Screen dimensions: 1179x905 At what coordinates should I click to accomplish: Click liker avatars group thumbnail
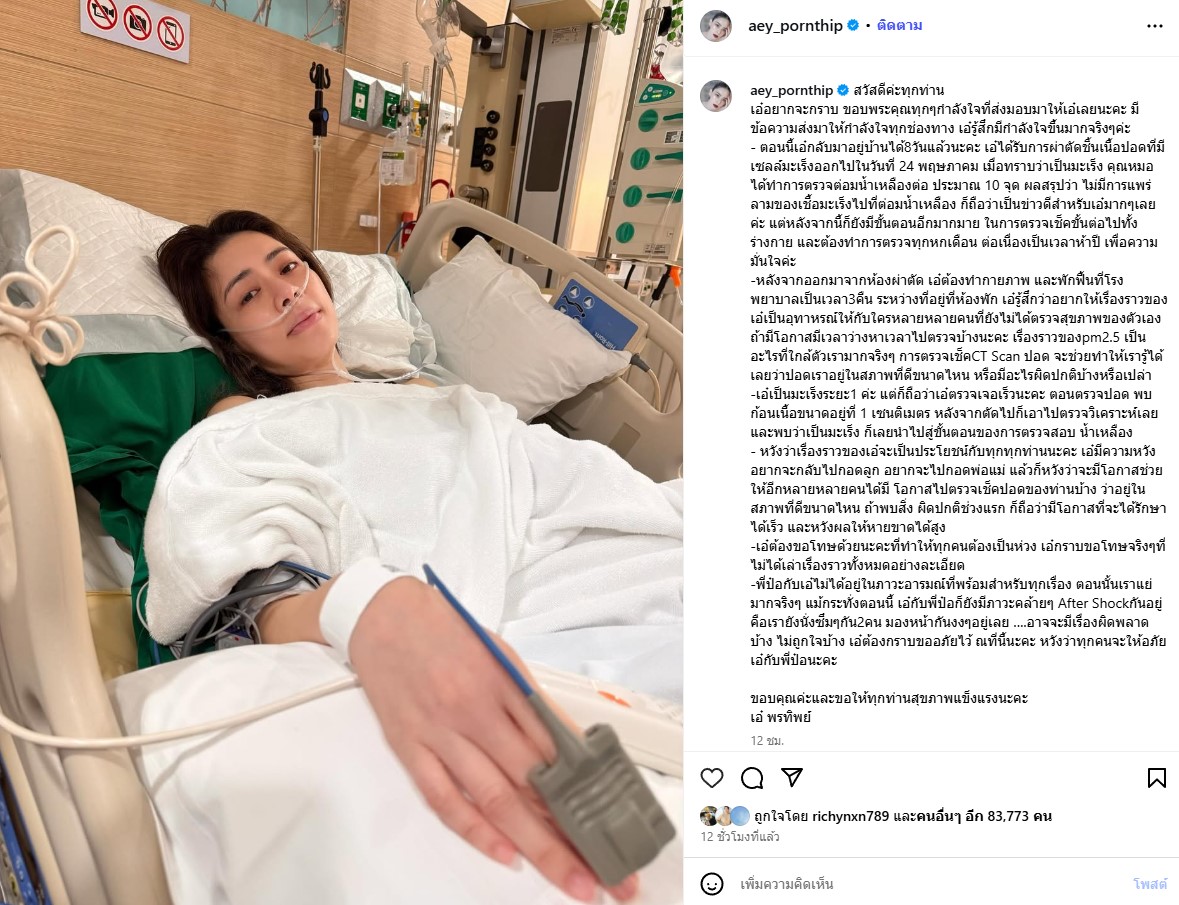coord(725,816)
